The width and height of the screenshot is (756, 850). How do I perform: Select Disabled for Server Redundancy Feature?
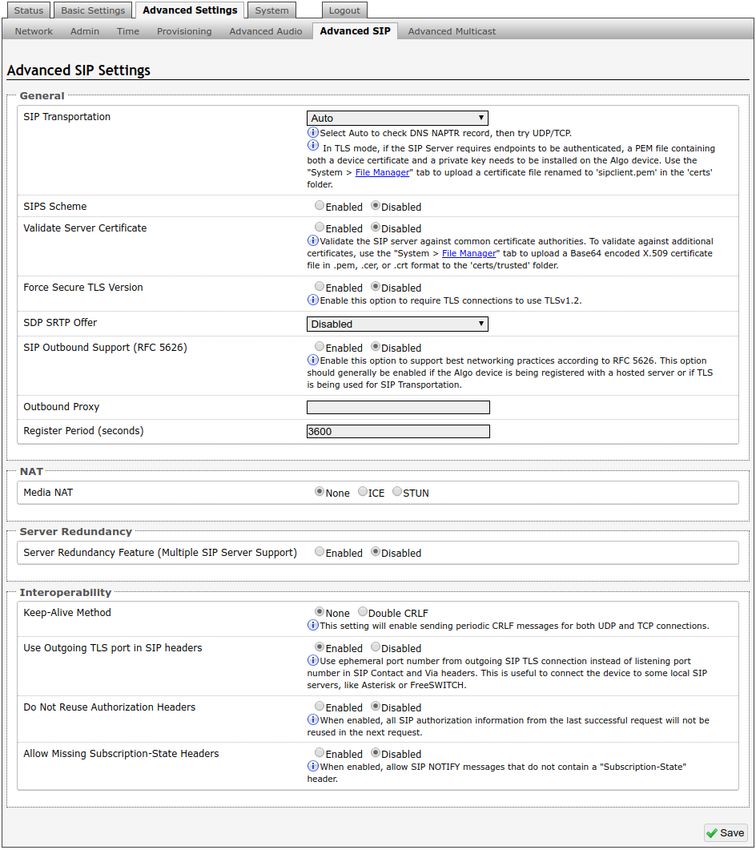[375, 552]
